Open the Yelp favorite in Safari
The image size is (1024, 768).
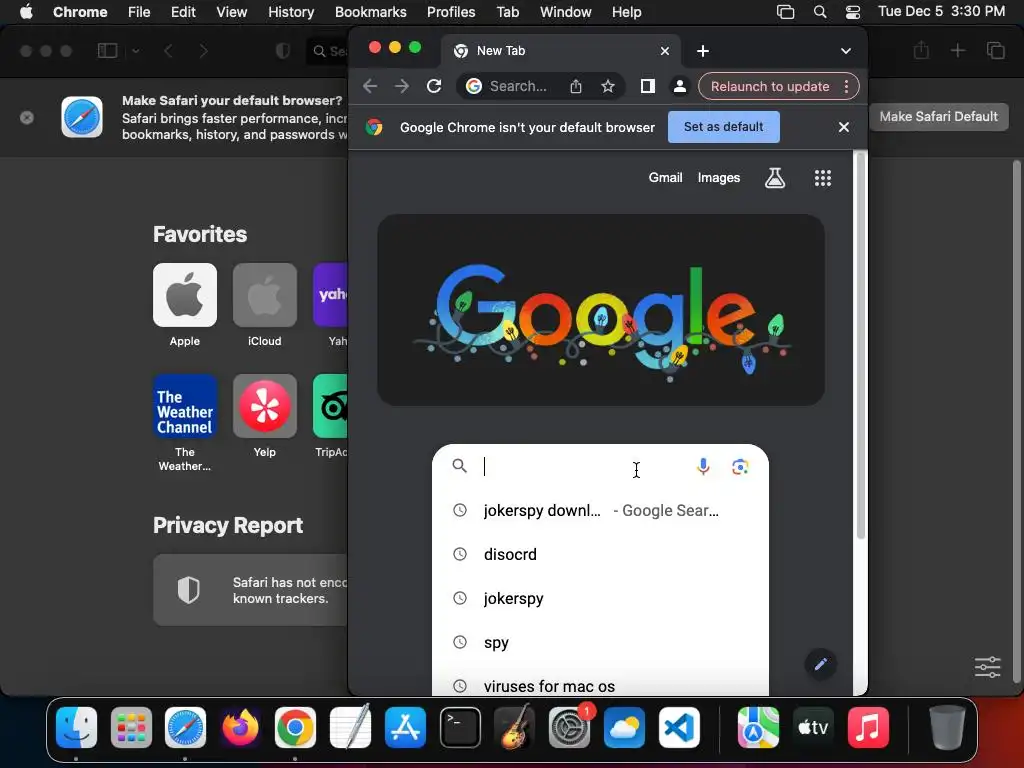264,406
